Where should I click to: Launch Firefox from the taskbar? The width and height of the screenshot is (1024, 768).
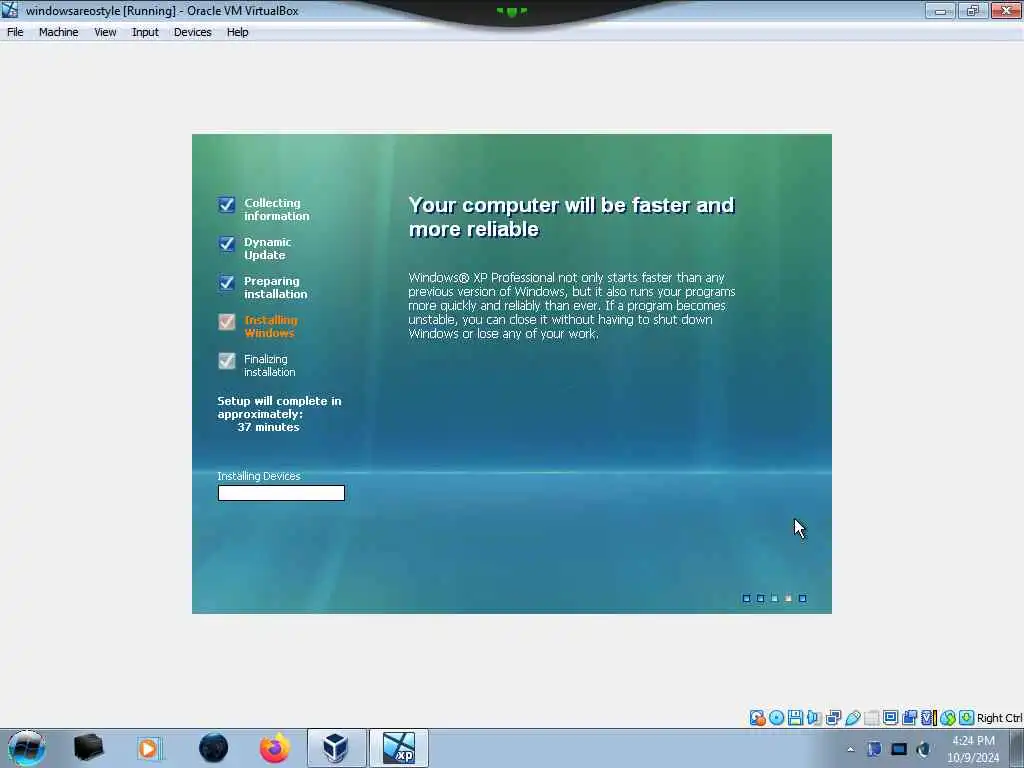point(275,748)
